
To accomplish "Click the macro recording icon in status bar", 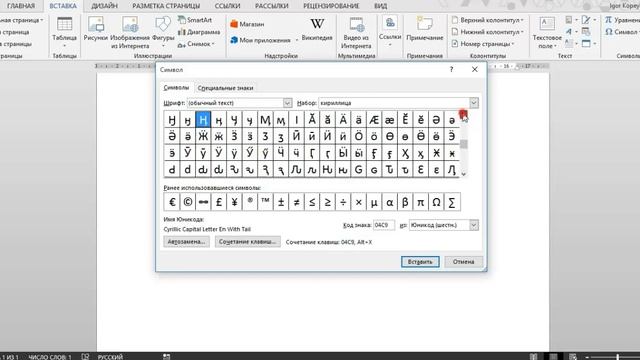I will coord(167,356).
